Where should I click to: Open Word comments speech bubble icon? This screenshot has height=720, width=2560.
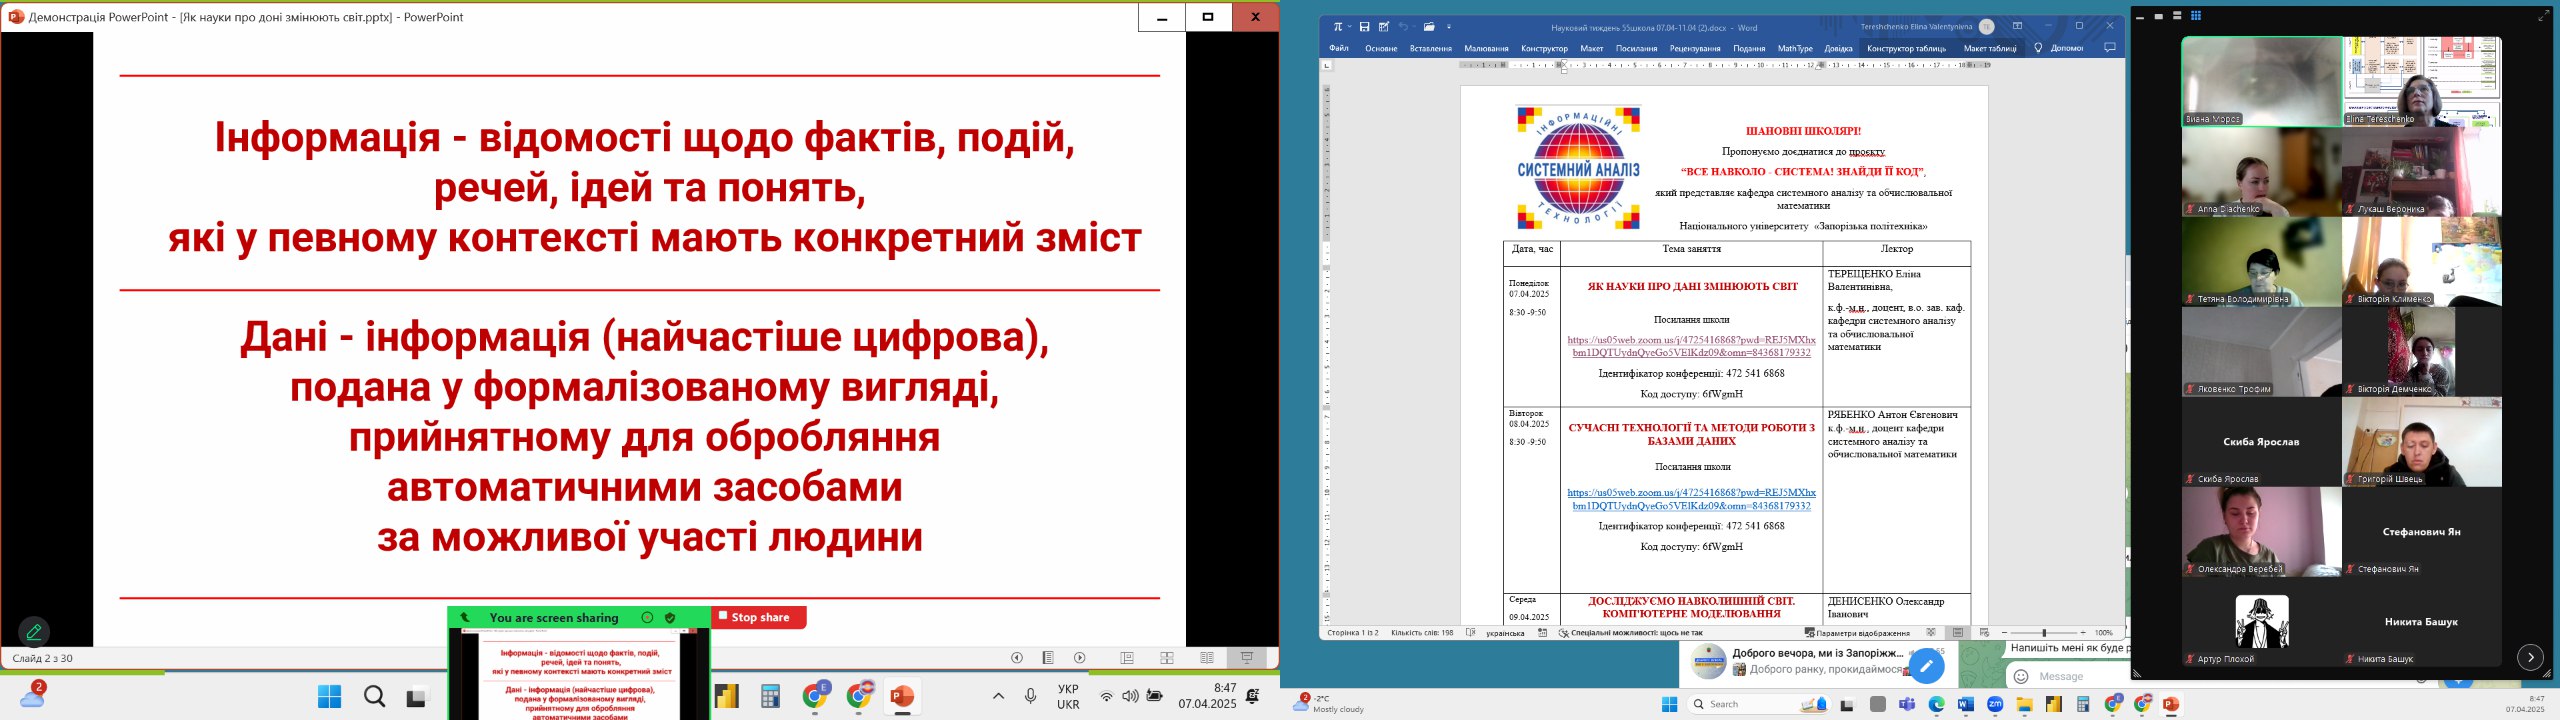click(x=2110, y=48)
